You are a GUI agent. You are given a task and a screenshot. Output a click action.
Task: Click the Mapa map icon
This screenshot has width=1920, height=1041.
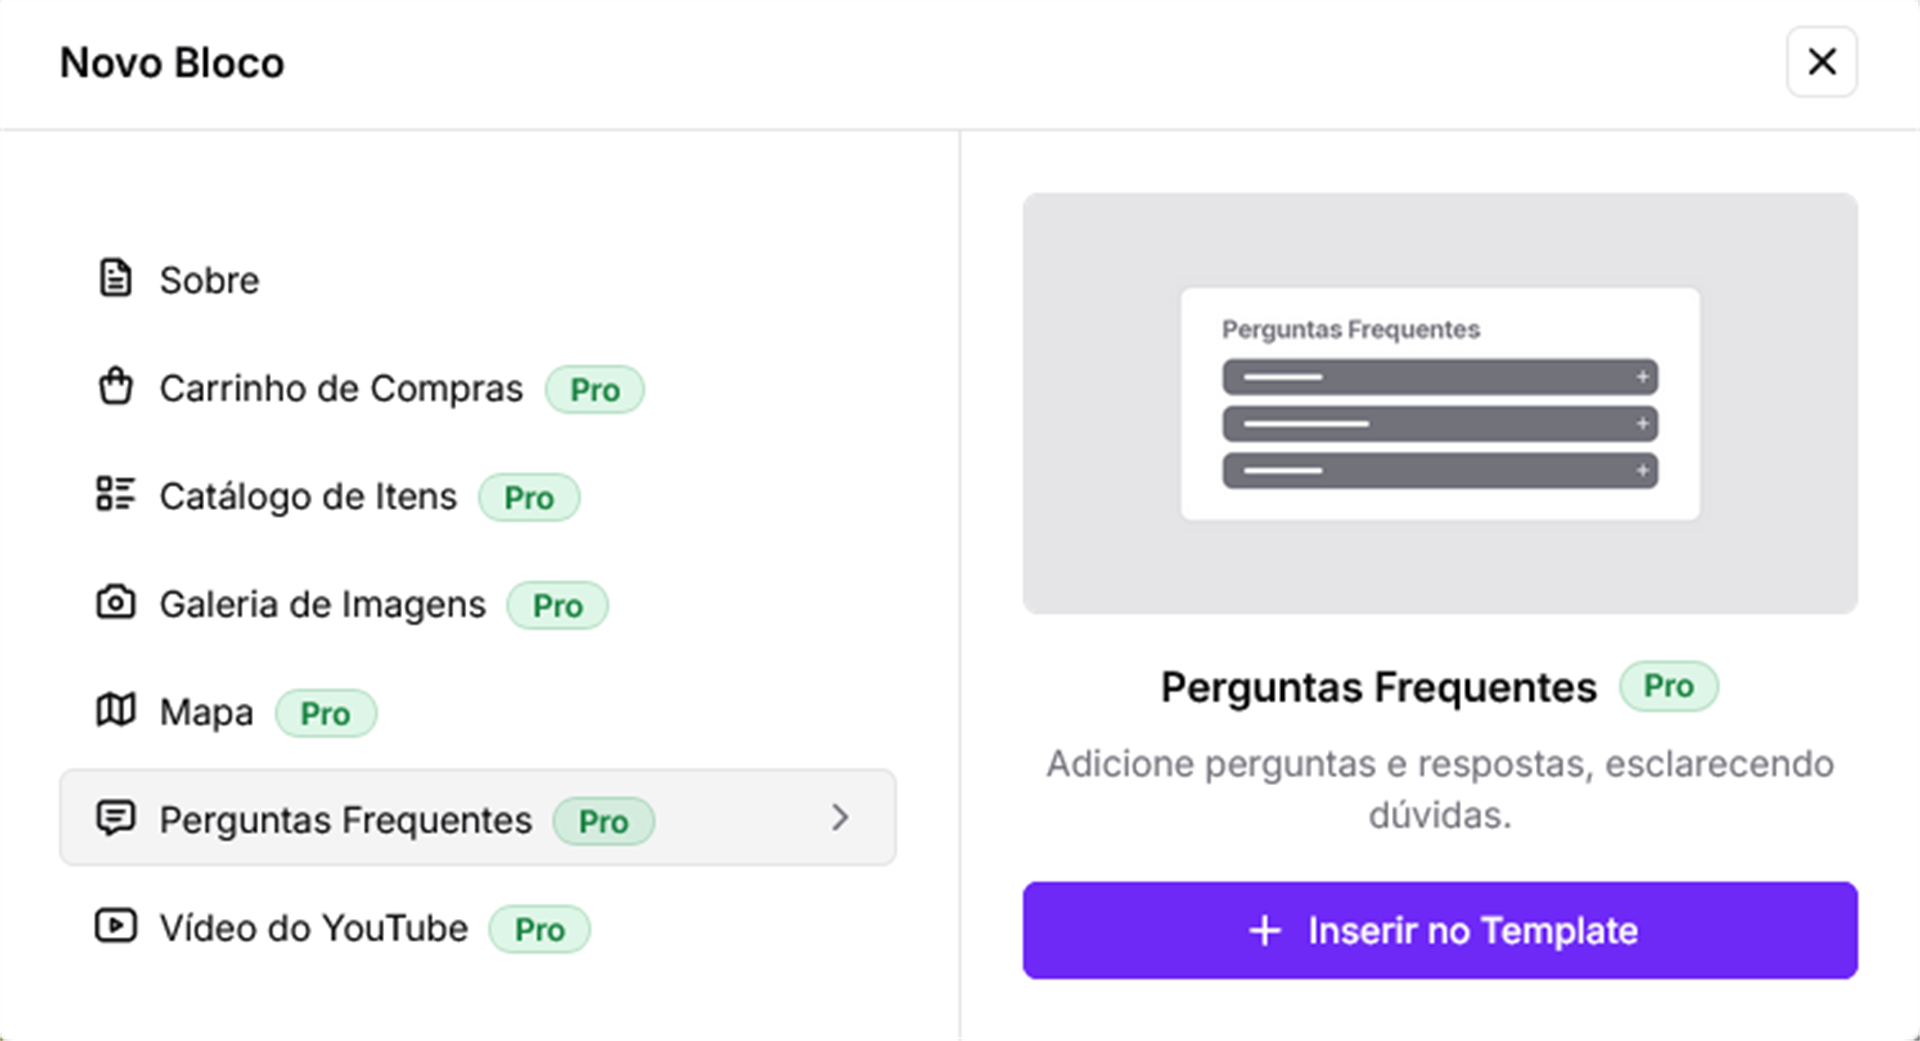116,711
